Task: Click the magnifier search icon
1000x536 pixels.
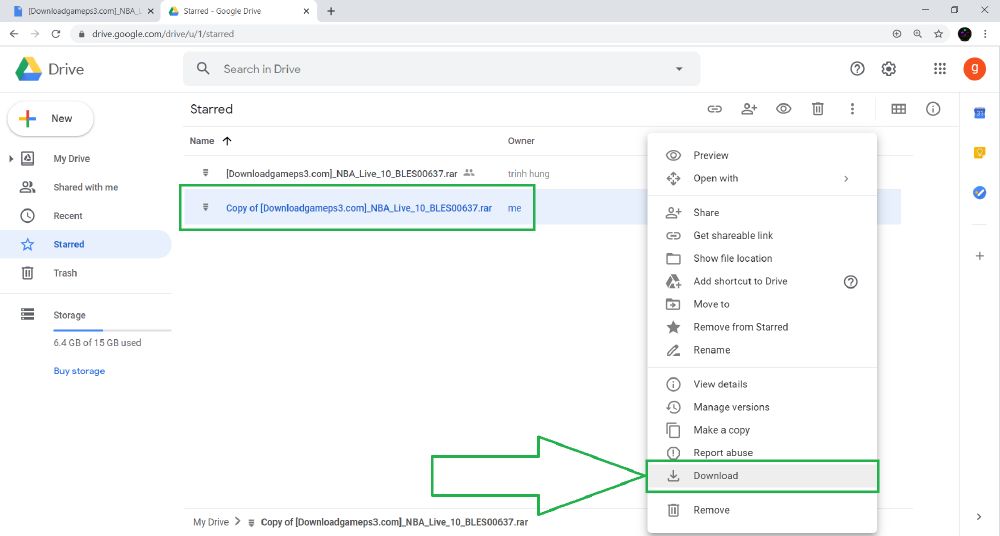Action: coord(203,68)
